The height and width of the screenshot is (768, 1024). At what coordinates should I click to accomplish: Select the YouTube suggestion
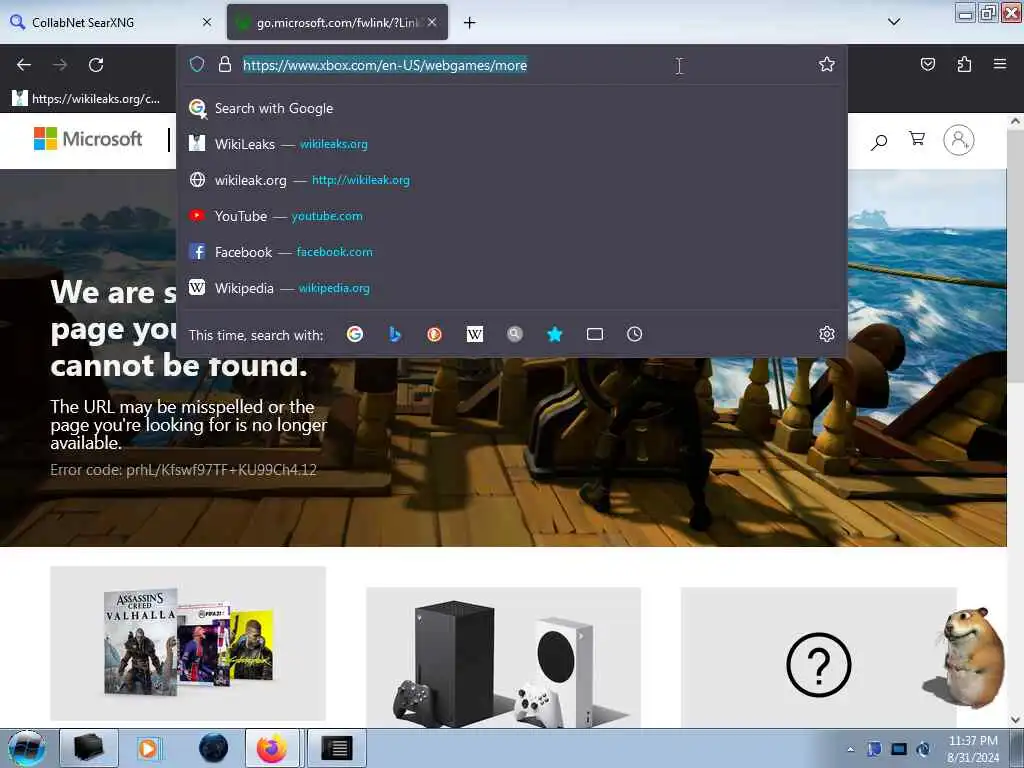pos(512,216)
